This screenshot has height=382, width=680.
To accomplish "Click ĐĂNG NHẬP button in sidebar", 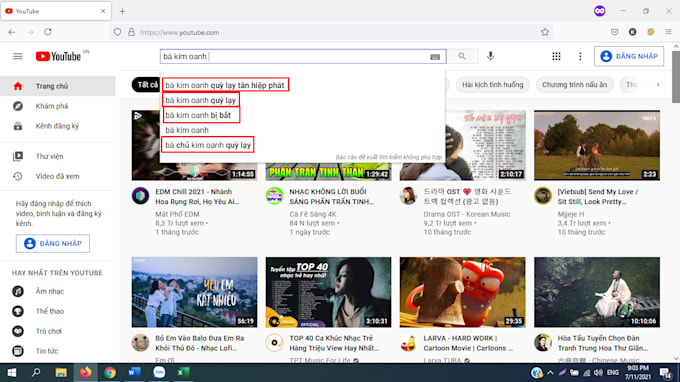I will (x=53, y=244).
